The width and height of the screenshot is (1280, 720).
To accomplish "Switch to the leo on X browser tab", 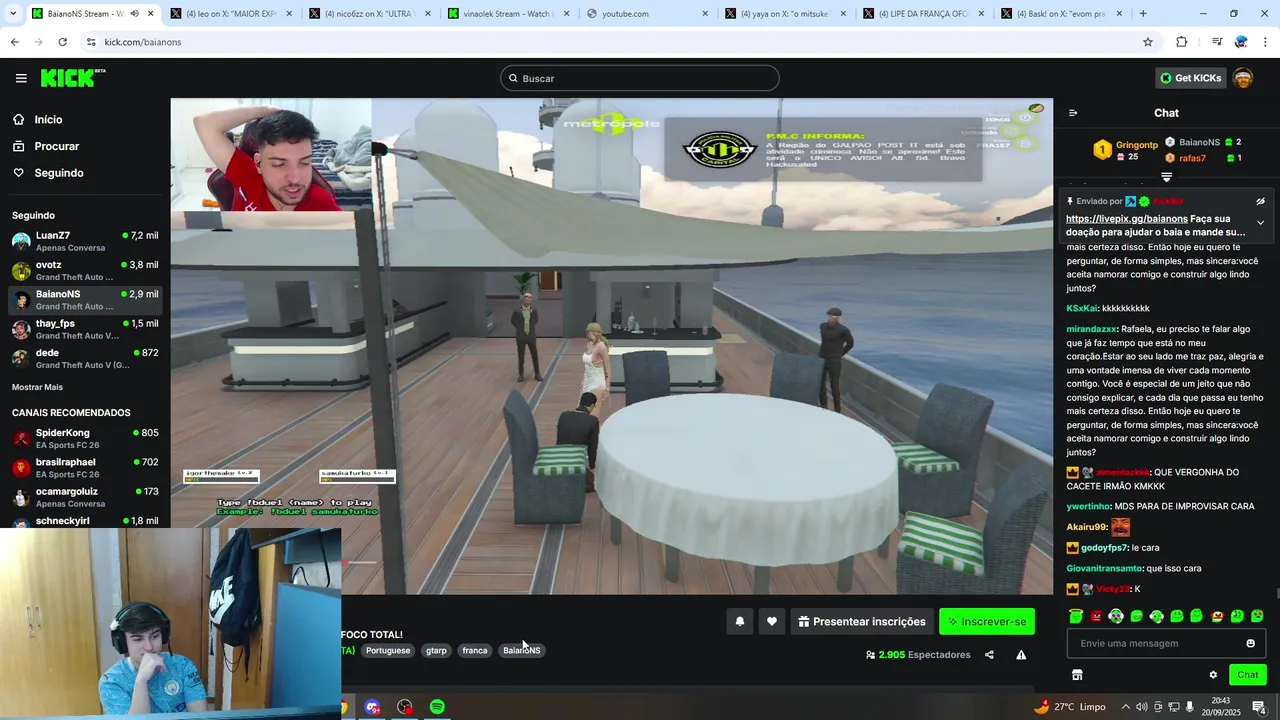I will (x=230, y=14).
